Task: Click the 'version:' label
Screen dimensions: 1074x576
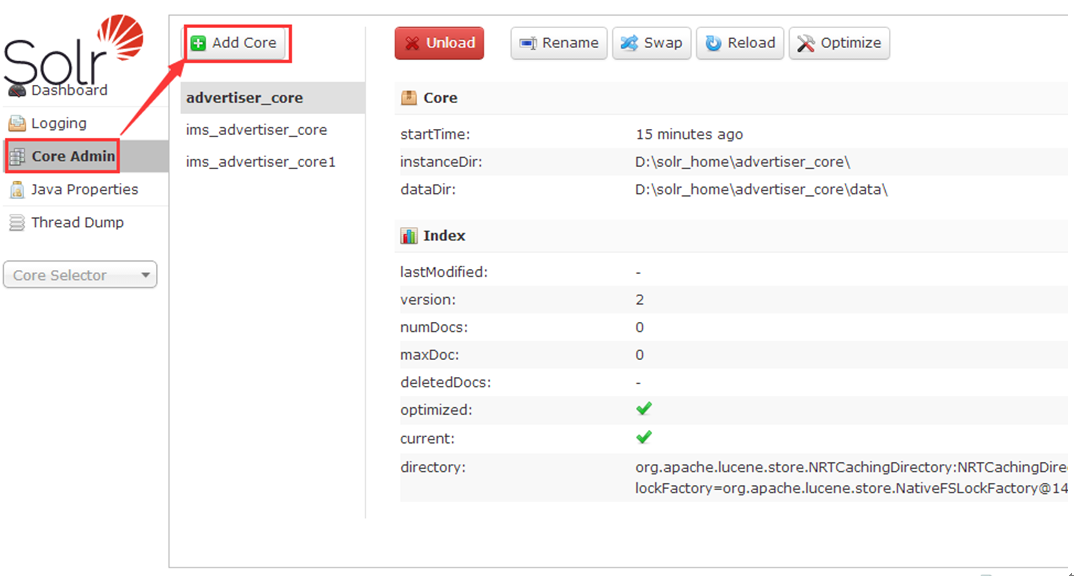Action: (x=428, y=300)
